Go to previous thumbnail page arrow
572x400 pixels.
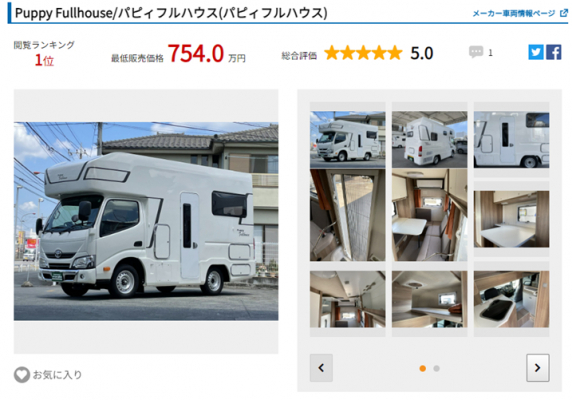tap(321, 368)
